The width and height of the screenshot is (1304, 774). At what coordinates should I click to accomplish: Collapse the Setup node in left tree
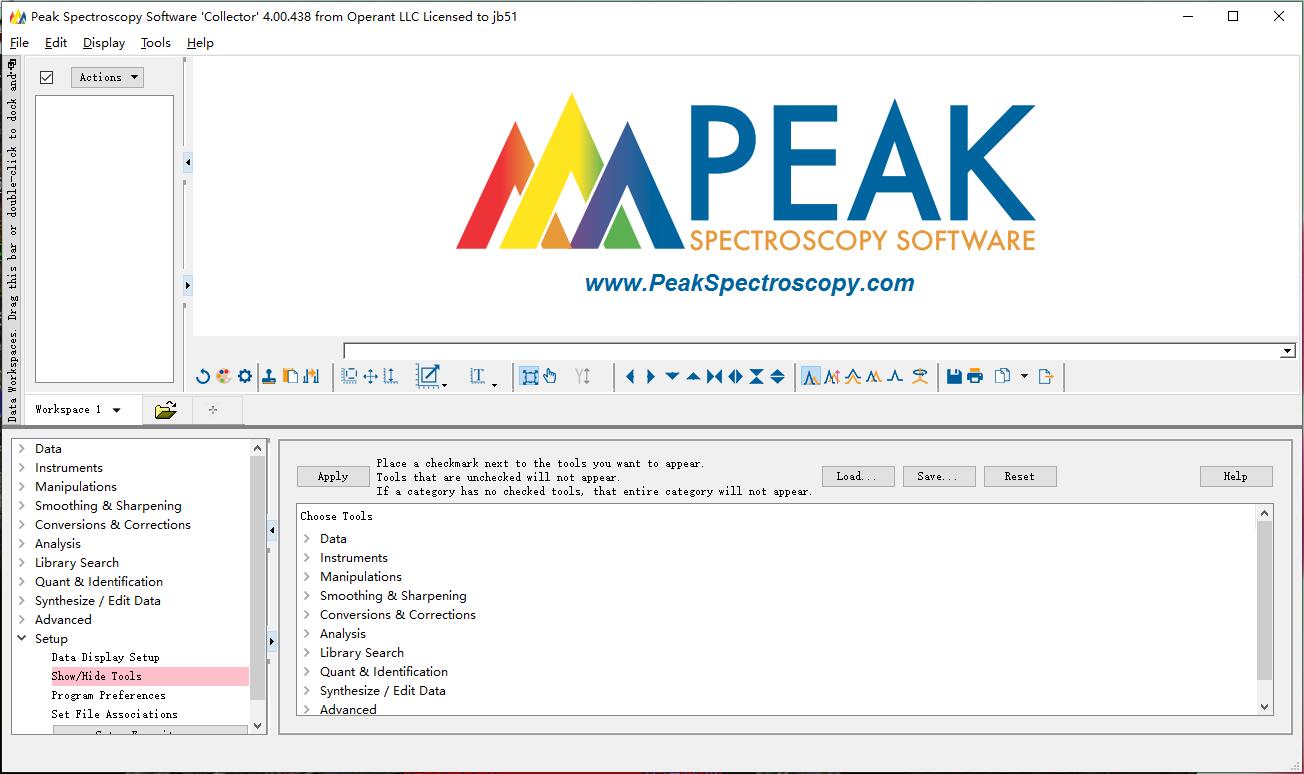(x=22, y=639)
